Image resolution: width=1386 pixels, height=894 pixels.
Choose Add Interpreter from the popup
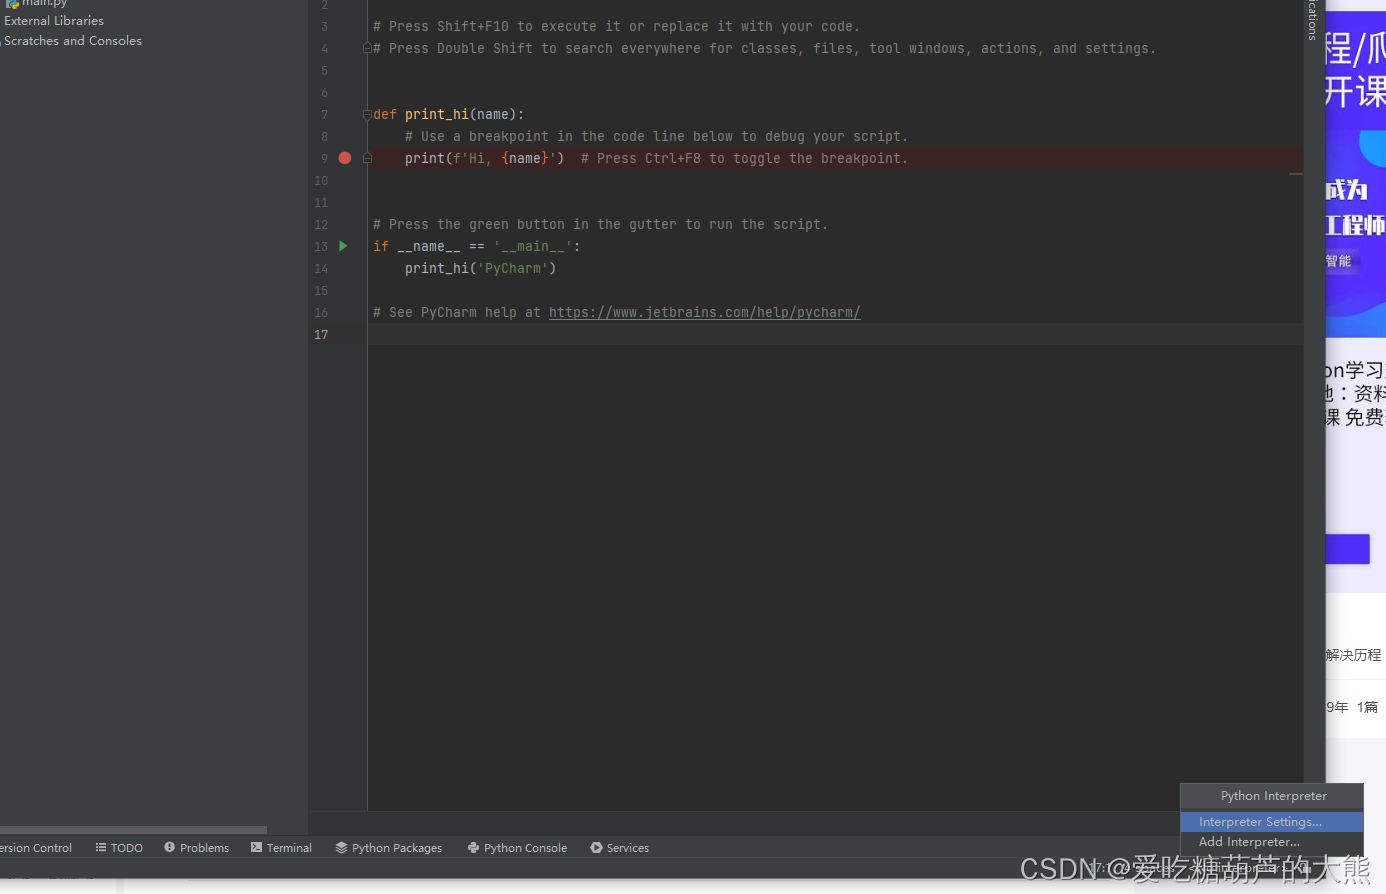click(x=1247, y=842)
